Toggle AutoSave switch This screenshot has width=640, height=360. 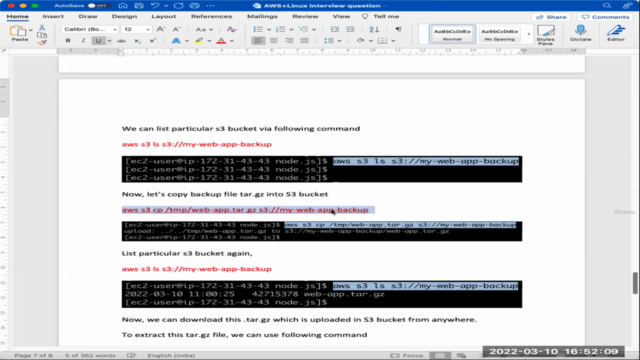click(98, 6)
